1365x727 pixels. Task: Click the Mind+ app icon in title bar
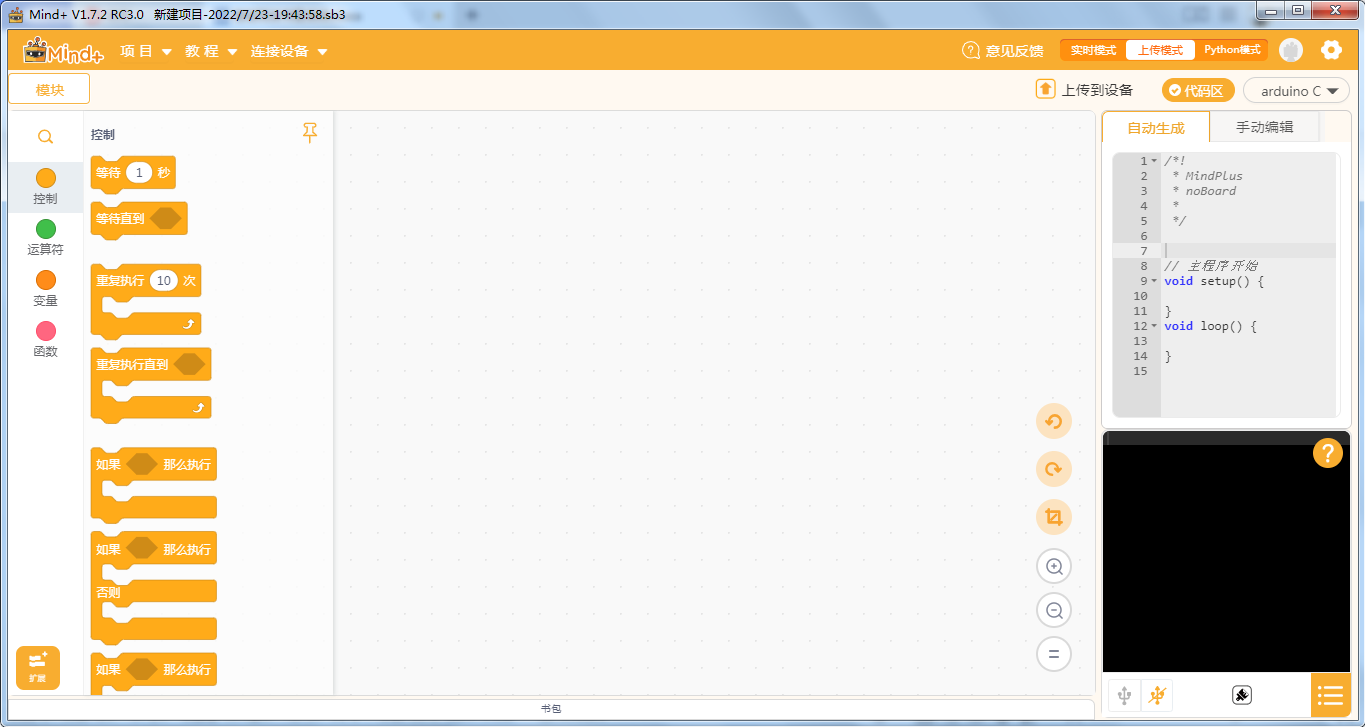(x=16, y=14)
